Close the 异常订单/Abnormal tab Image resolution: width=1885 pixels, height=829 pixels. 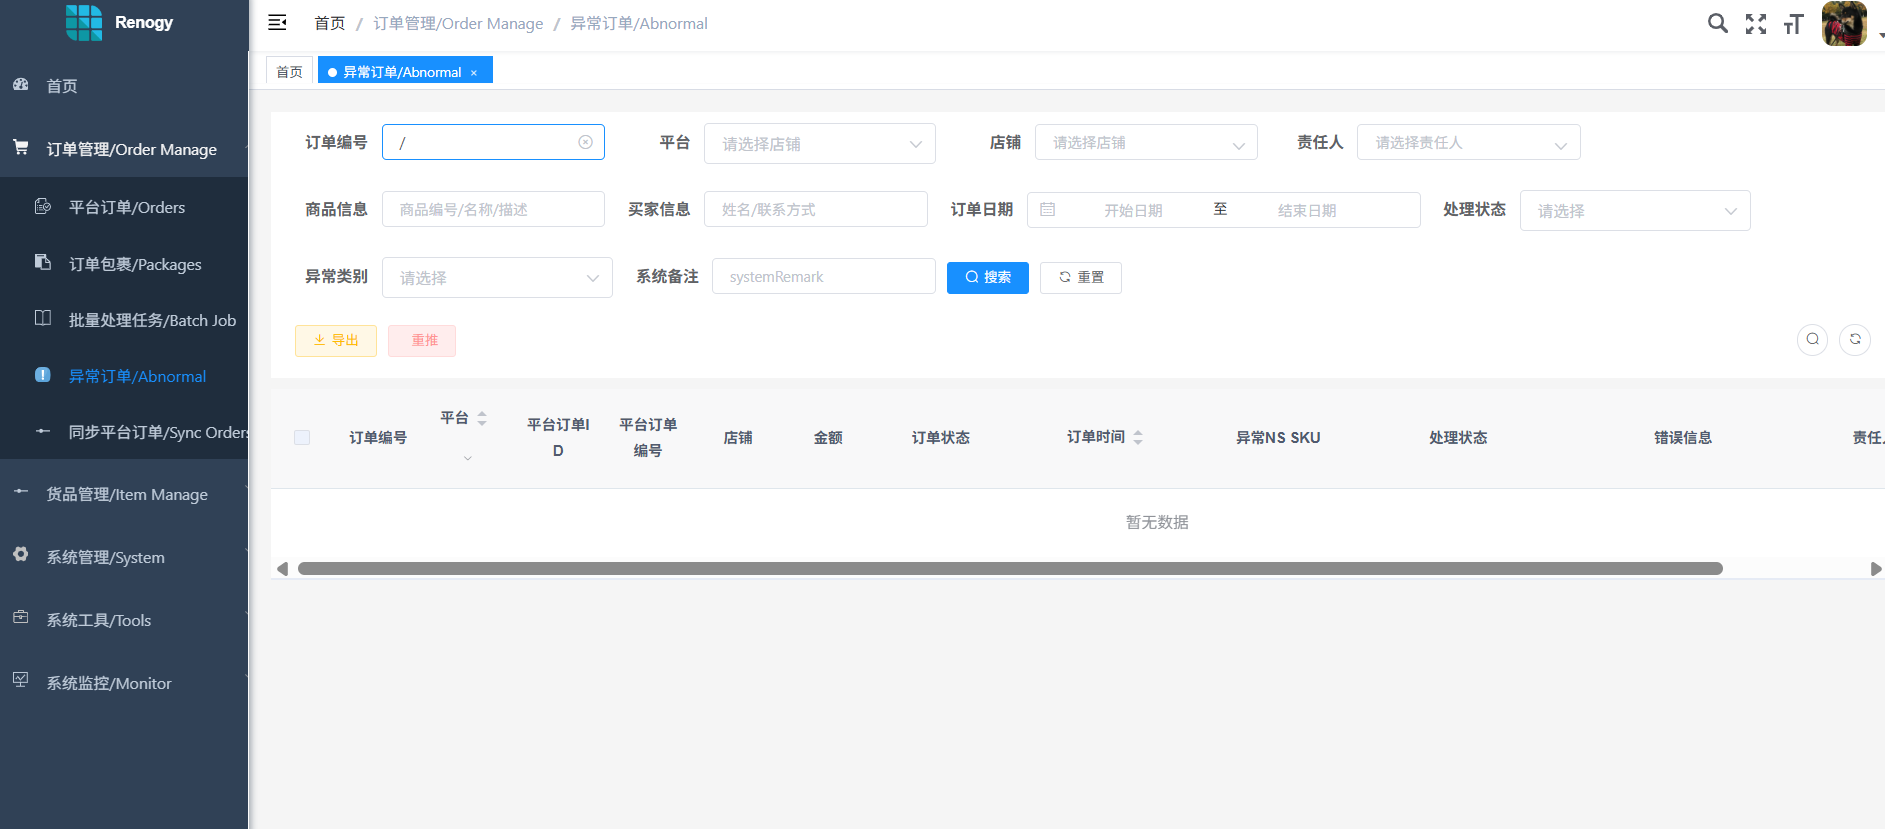pos(474,73)
